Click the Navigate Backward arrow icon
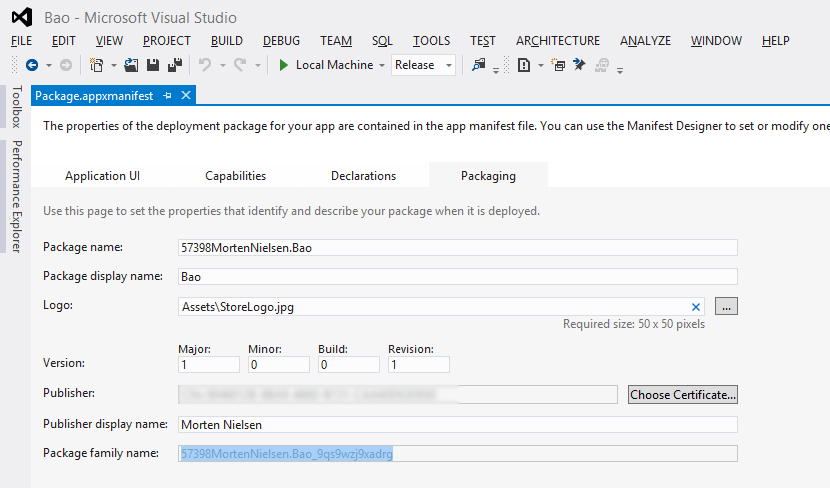This screenshot has height=488, width=830. point(32,65)
